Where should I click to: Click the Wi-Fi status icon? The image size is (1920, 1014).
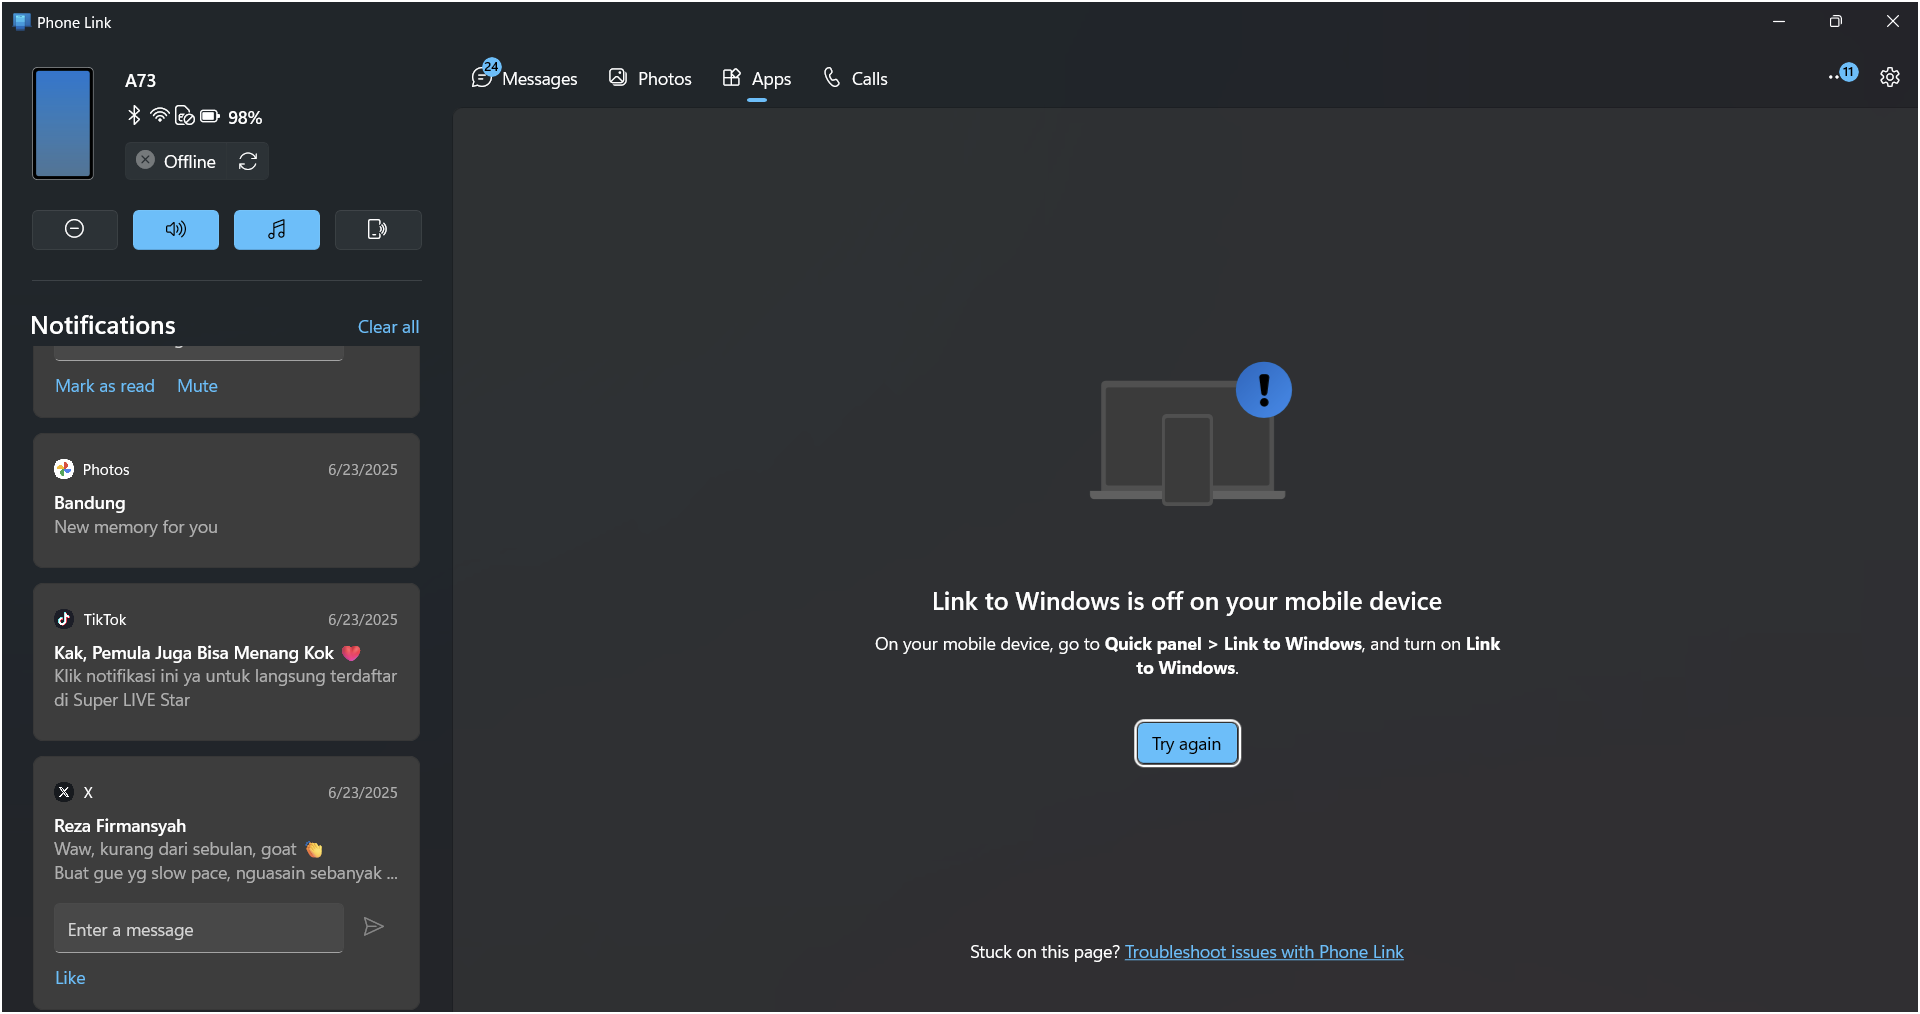[x=159, y=116]
